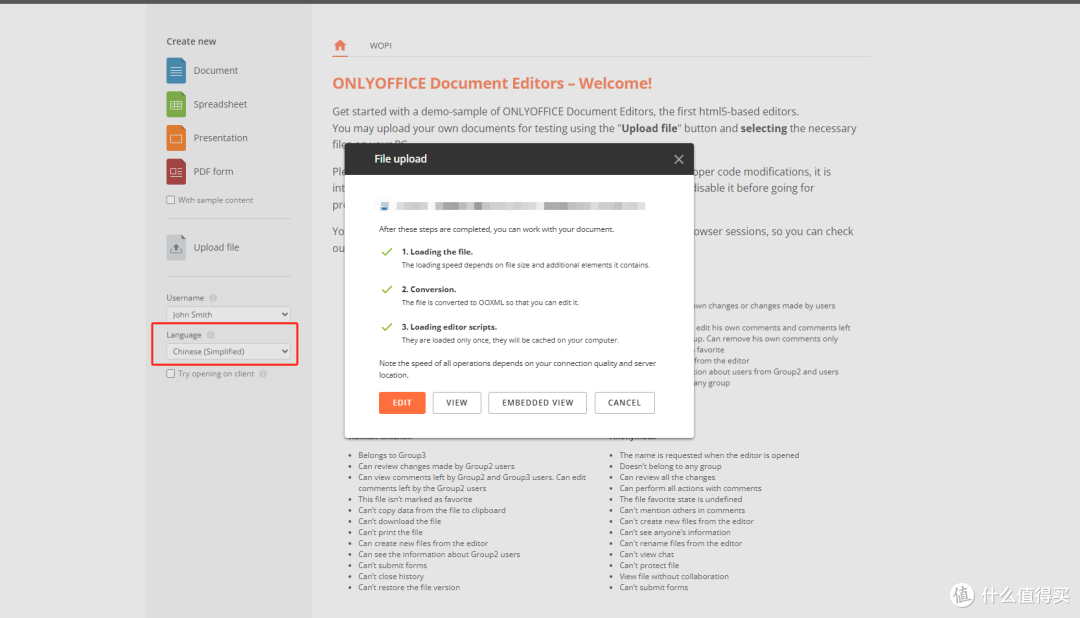
Task: Expand the Language dropdown Chinese (Simplified)
Action: point(228,351)
